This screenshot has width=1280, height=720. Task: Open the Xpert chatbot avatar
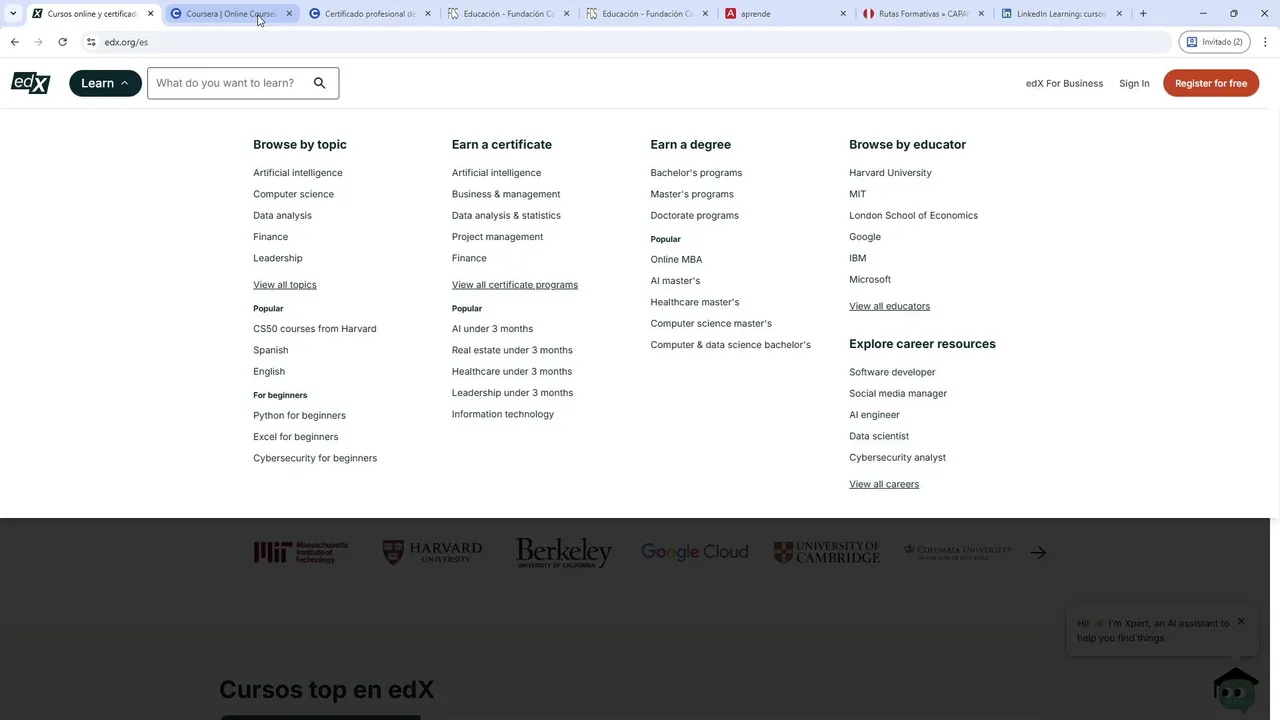(1235, 688)
